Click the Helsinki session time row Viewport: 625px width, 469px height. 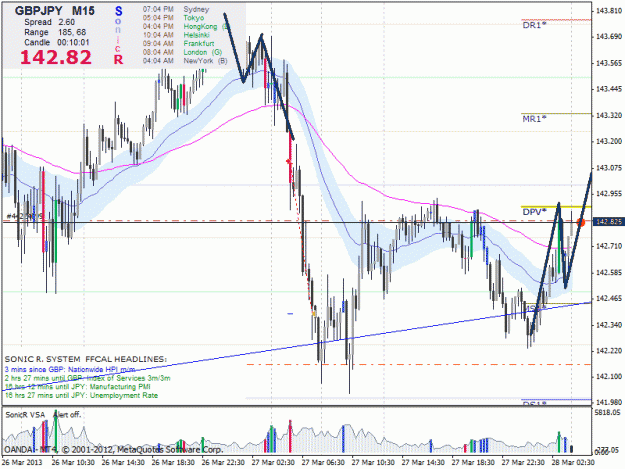click(x=176, y=35)
